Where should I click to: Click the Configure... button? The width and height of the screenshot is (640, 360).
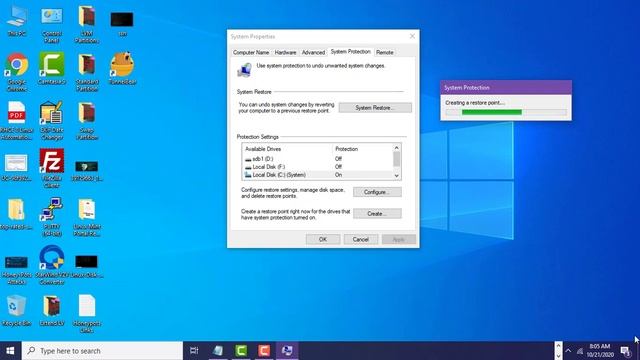(377, 192)
